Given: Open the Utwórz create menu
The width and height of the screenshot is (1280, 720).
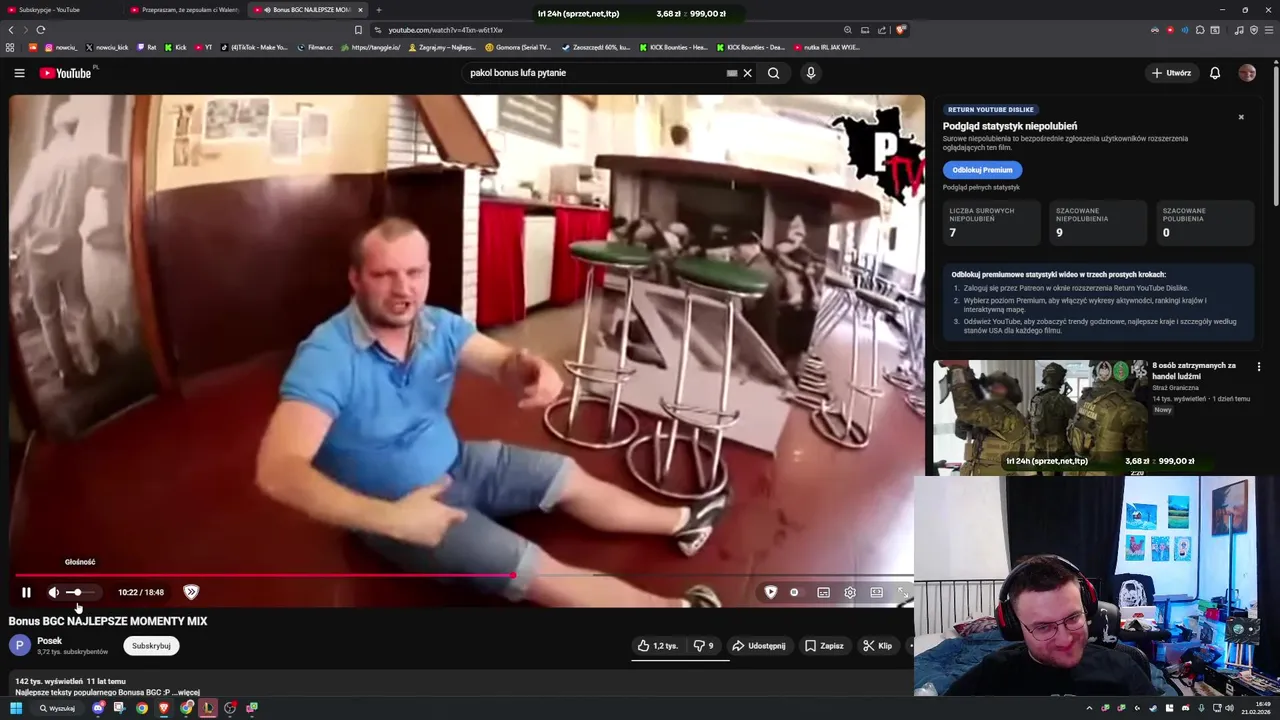Looking at the screenshot, I should (1171, 73).
